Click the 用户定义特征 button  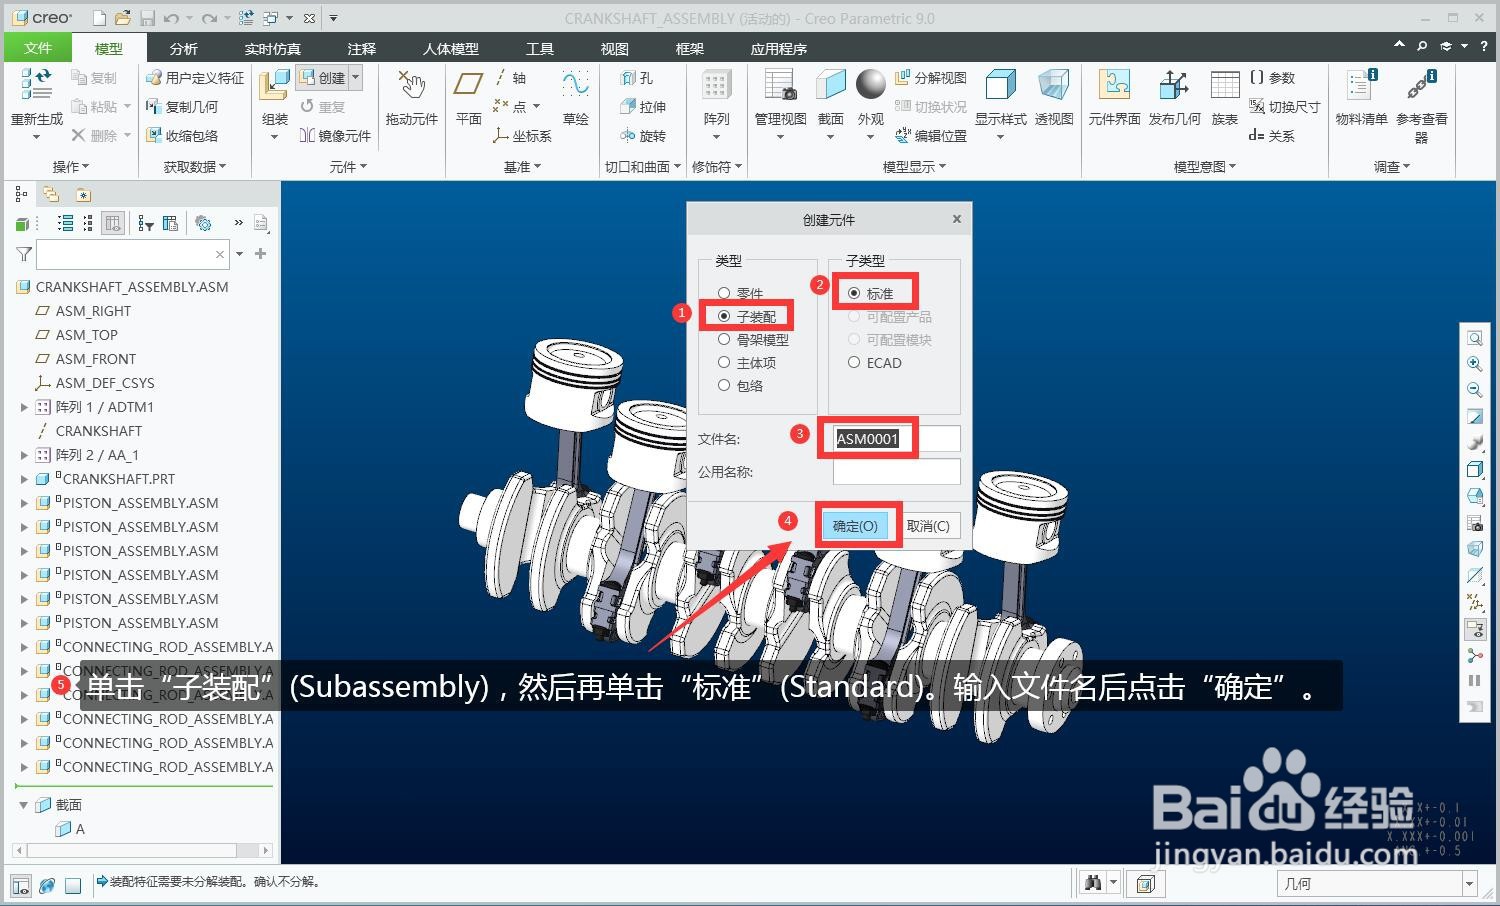tap(195, 77)
